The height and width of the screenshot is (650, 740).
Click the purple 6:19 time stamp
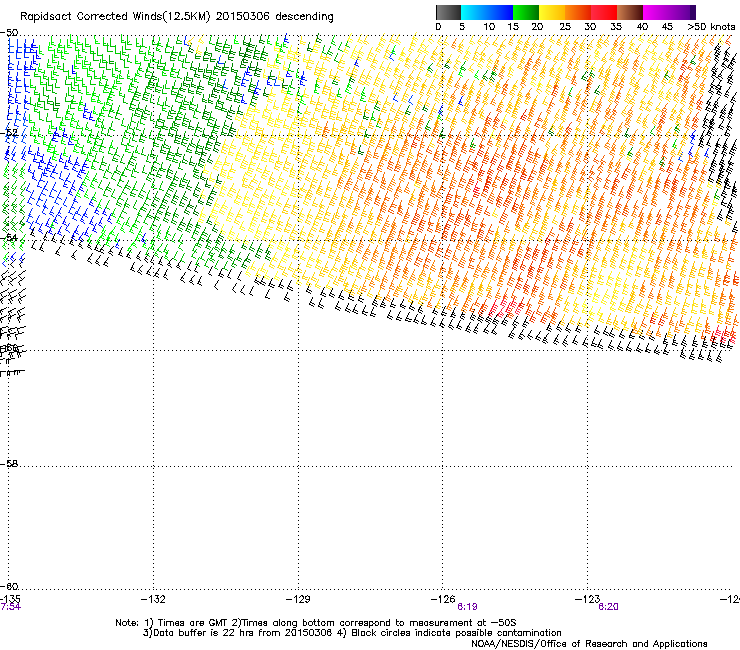(467, 607)
